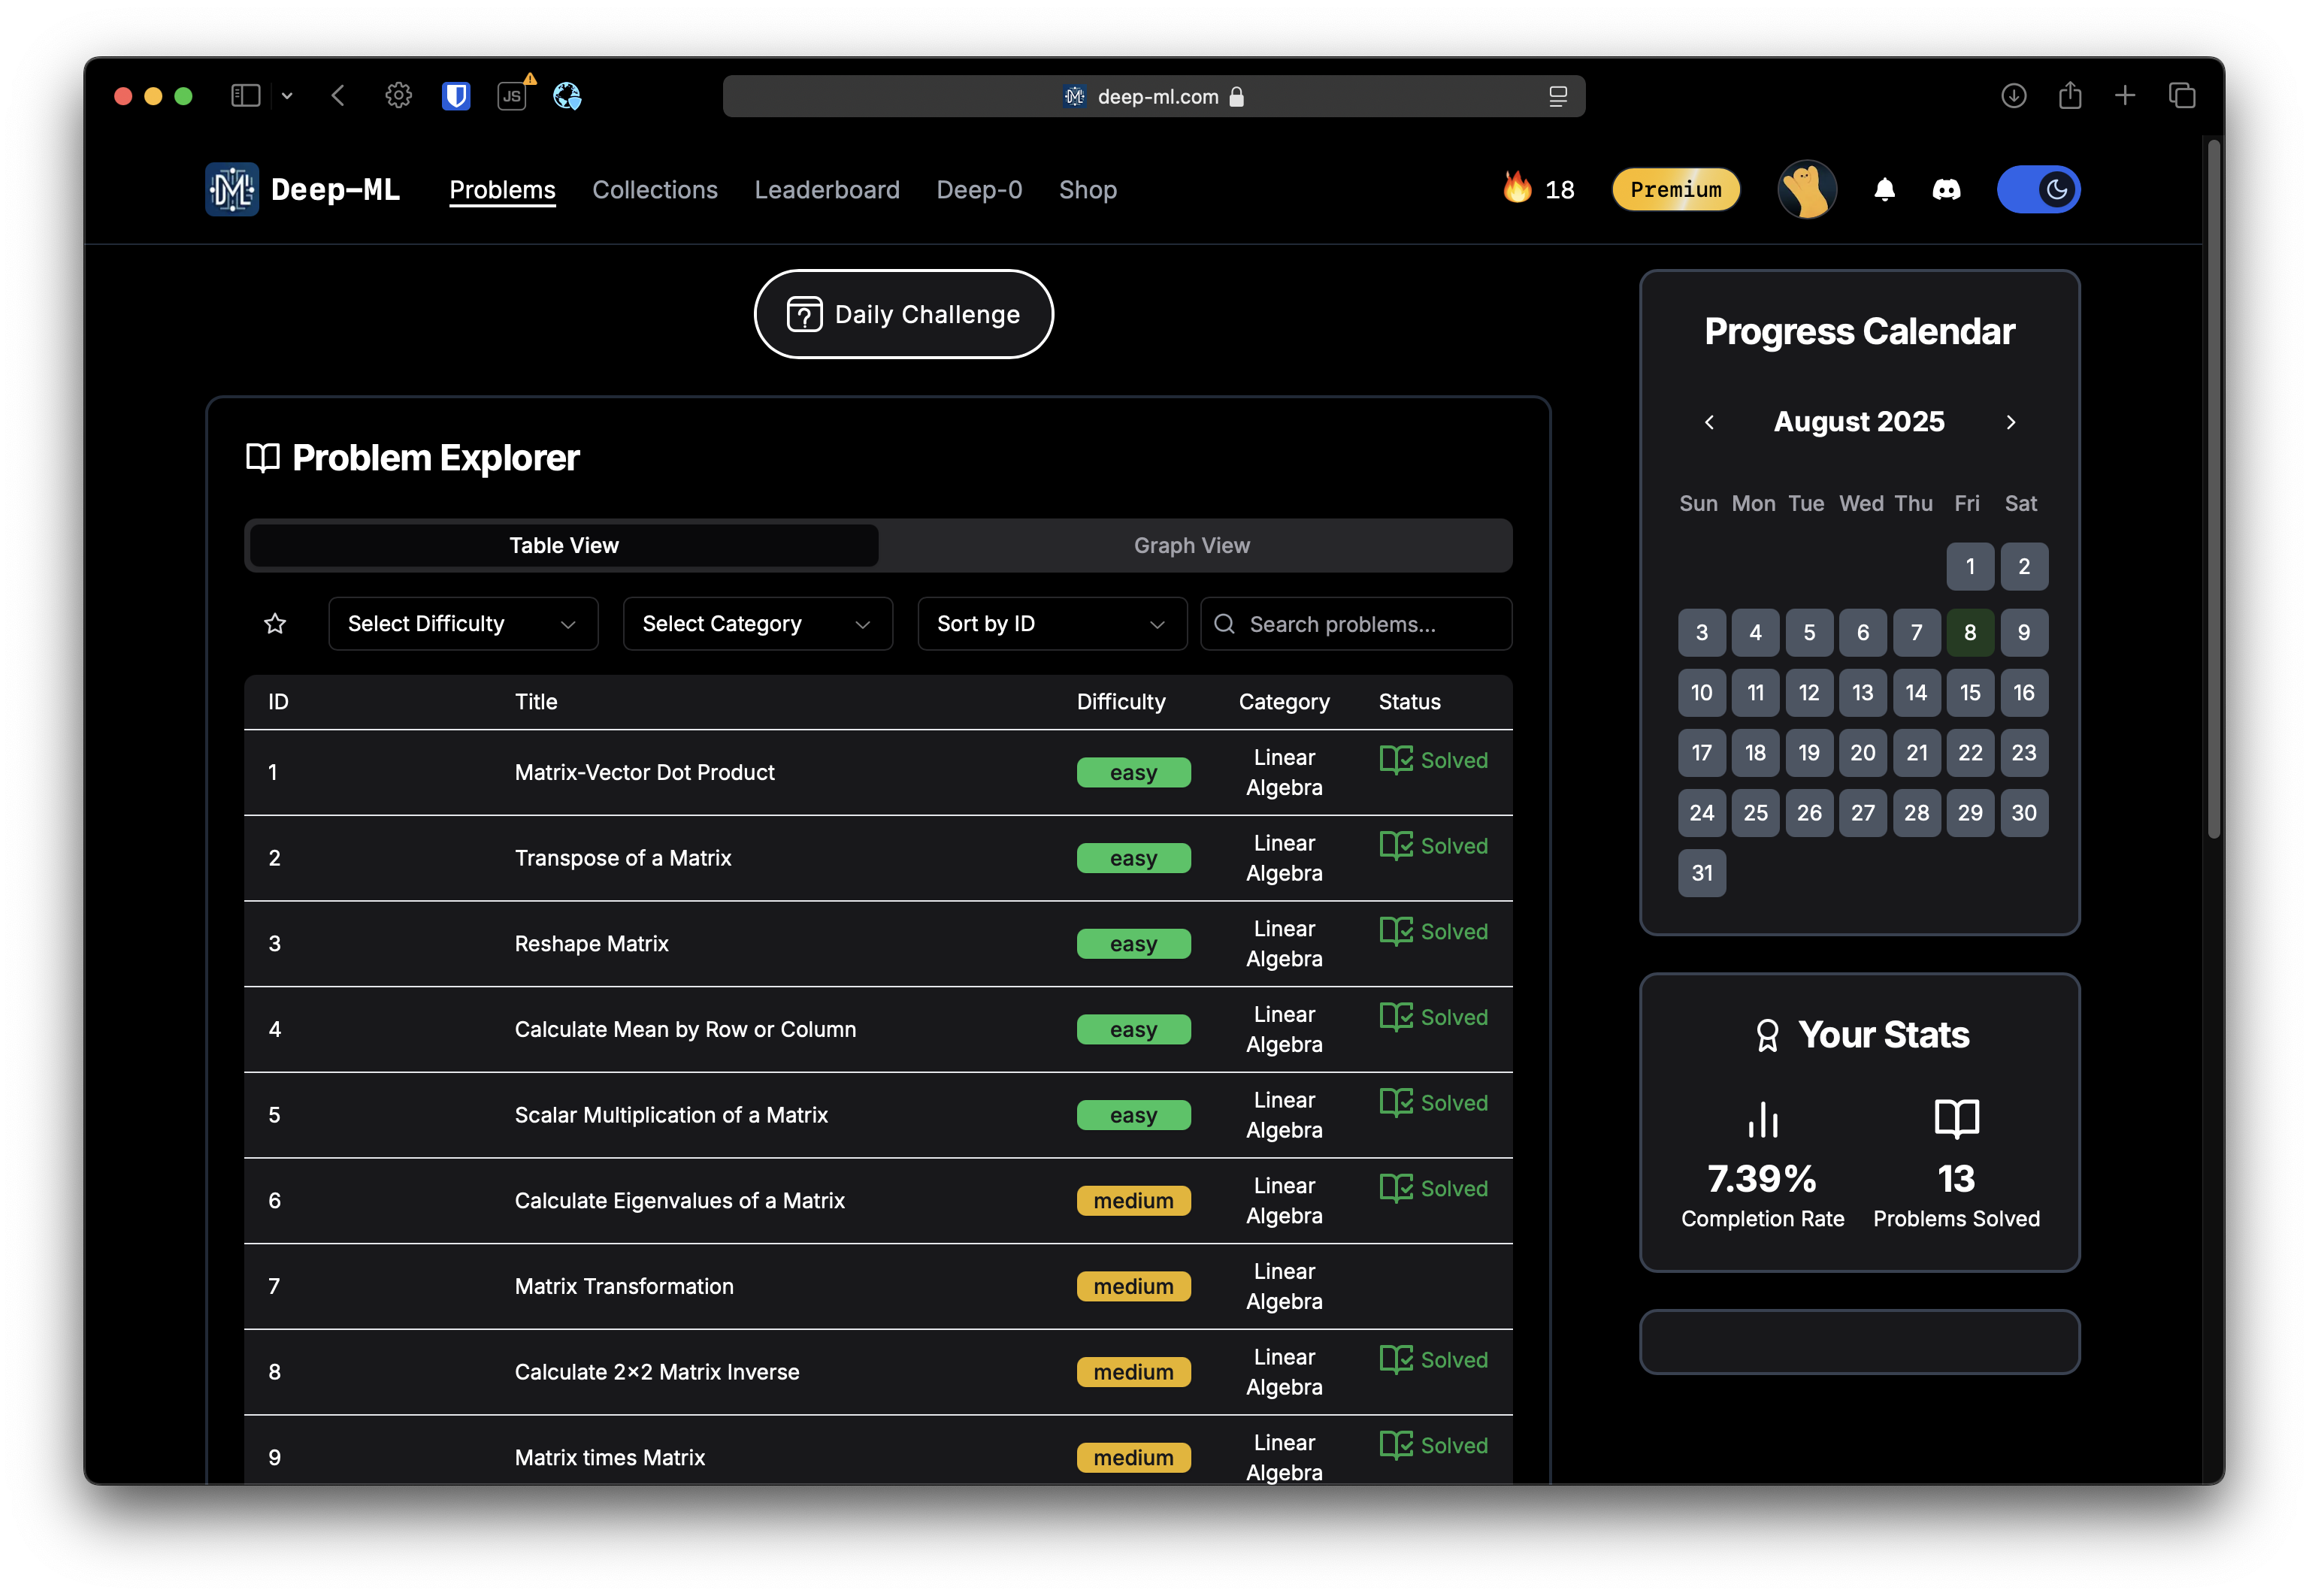Click the Safari share icon
2309x1596 pixels.
(x=2070, y=96)
